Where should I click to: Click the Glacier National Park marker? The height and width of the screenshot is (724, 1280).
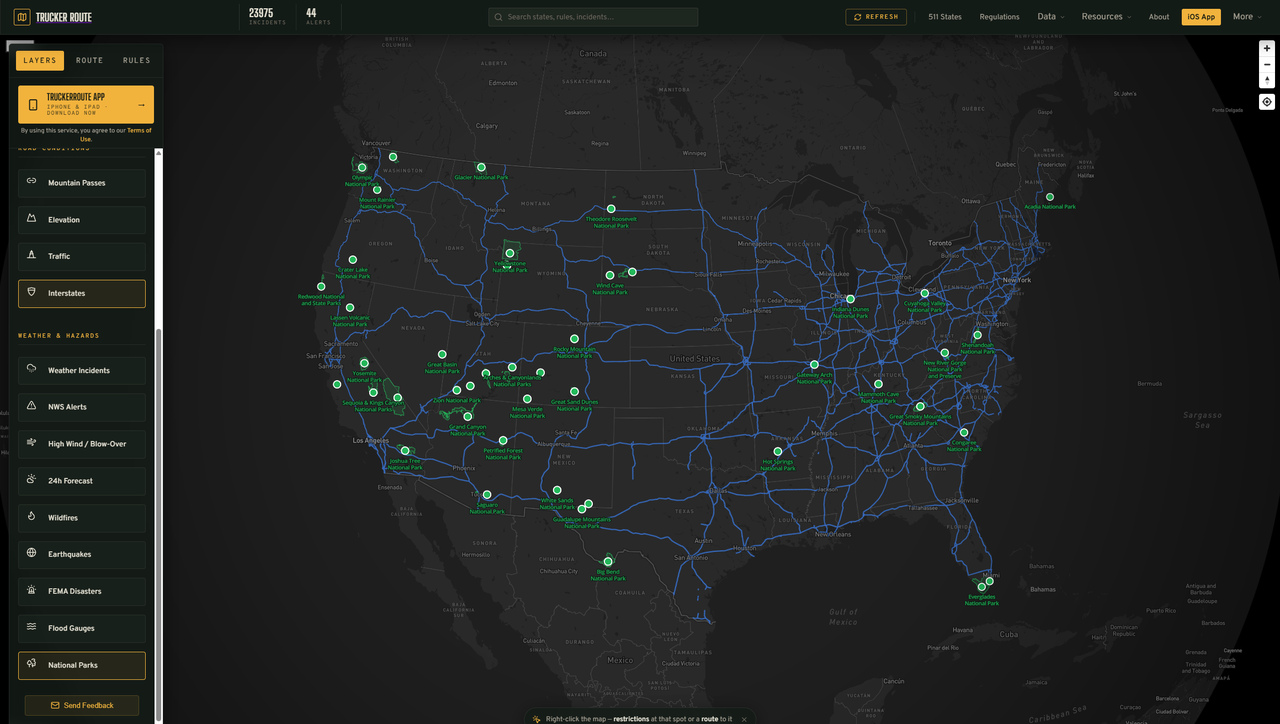click(x=481, y=167)
